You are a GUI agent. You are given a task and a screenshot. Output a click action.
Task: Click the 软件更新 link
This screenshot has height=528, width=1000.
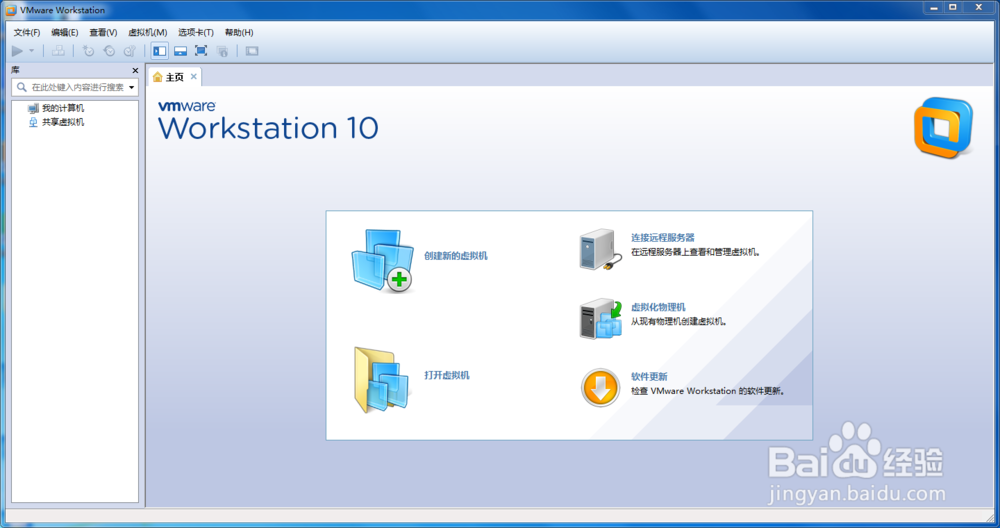pyautogui.click(x=649, y=376)
